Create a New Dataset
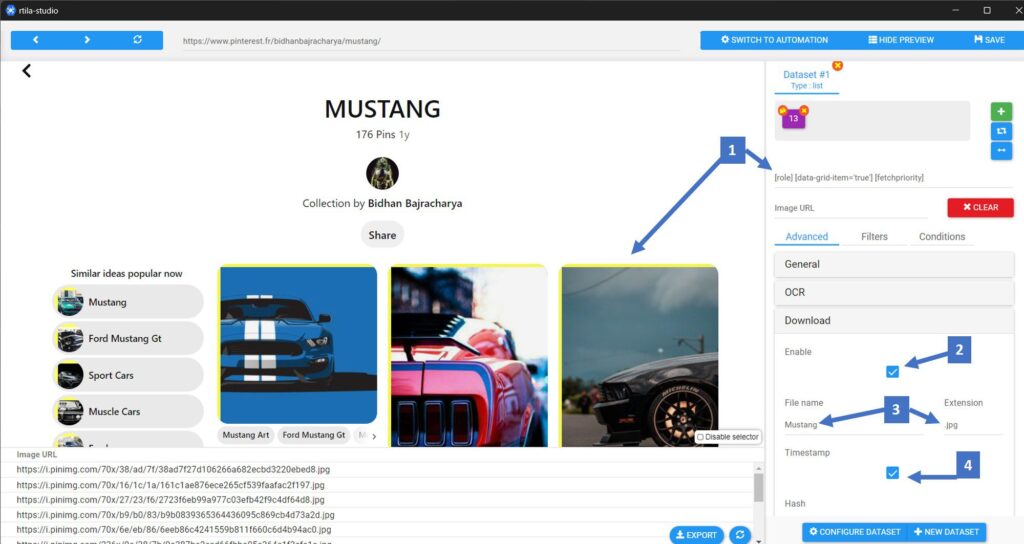 click(x=946, y=532)
